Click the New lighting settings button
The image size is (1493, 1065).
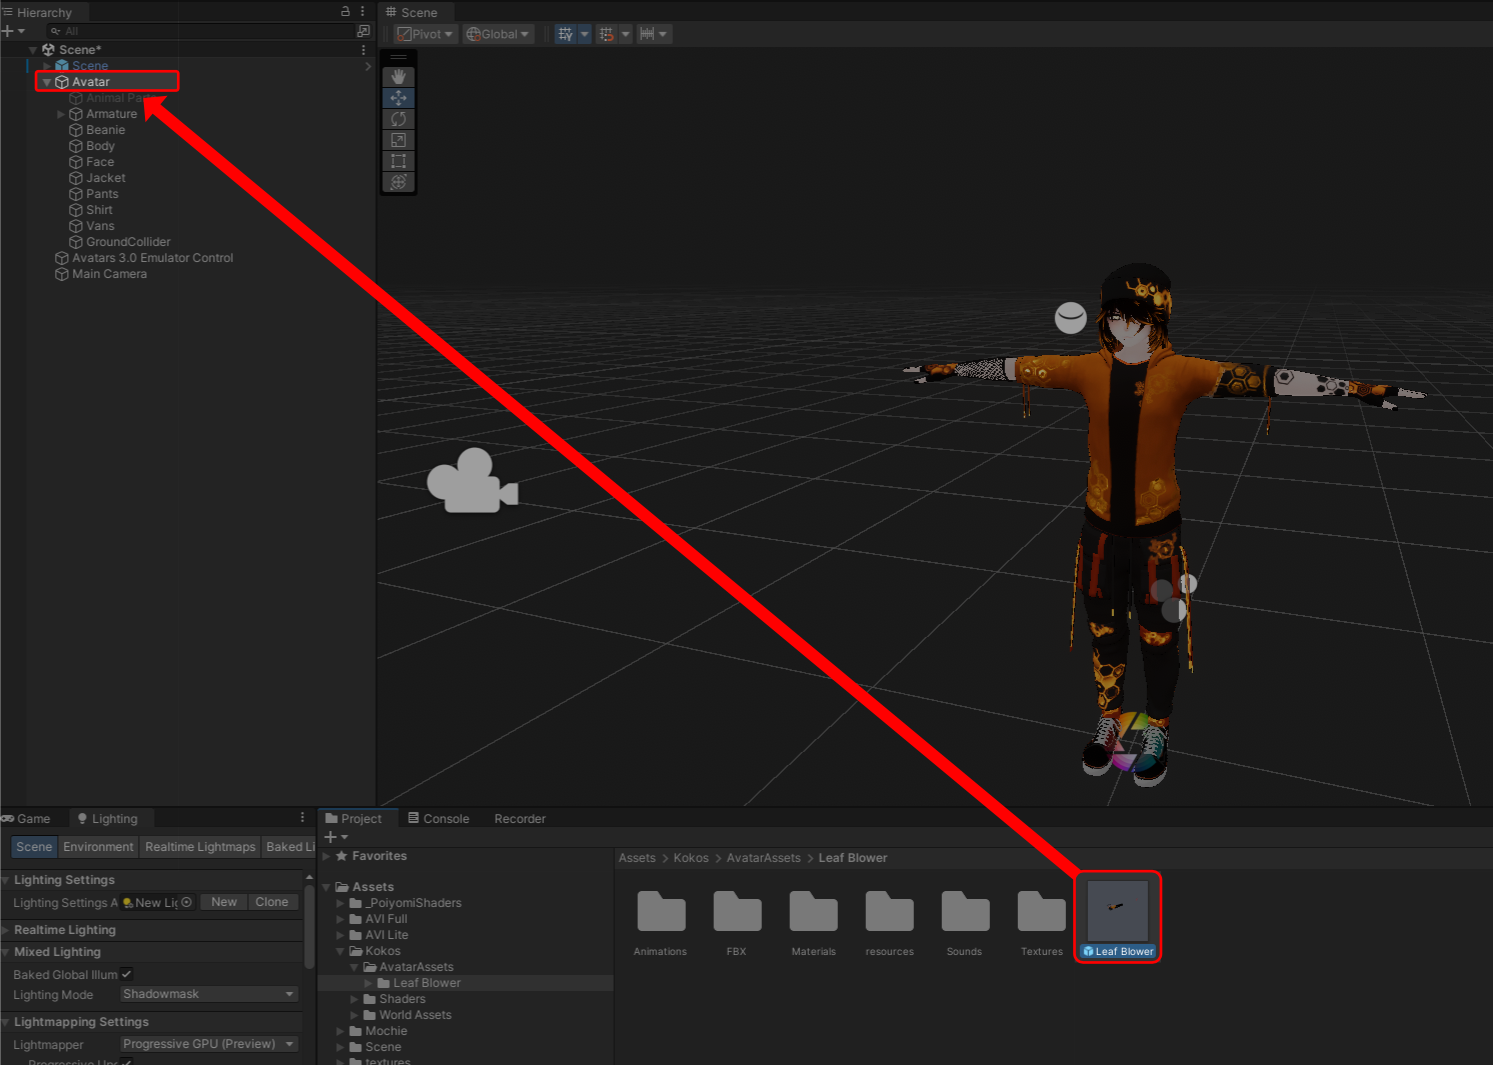click(x=224, y=902)
